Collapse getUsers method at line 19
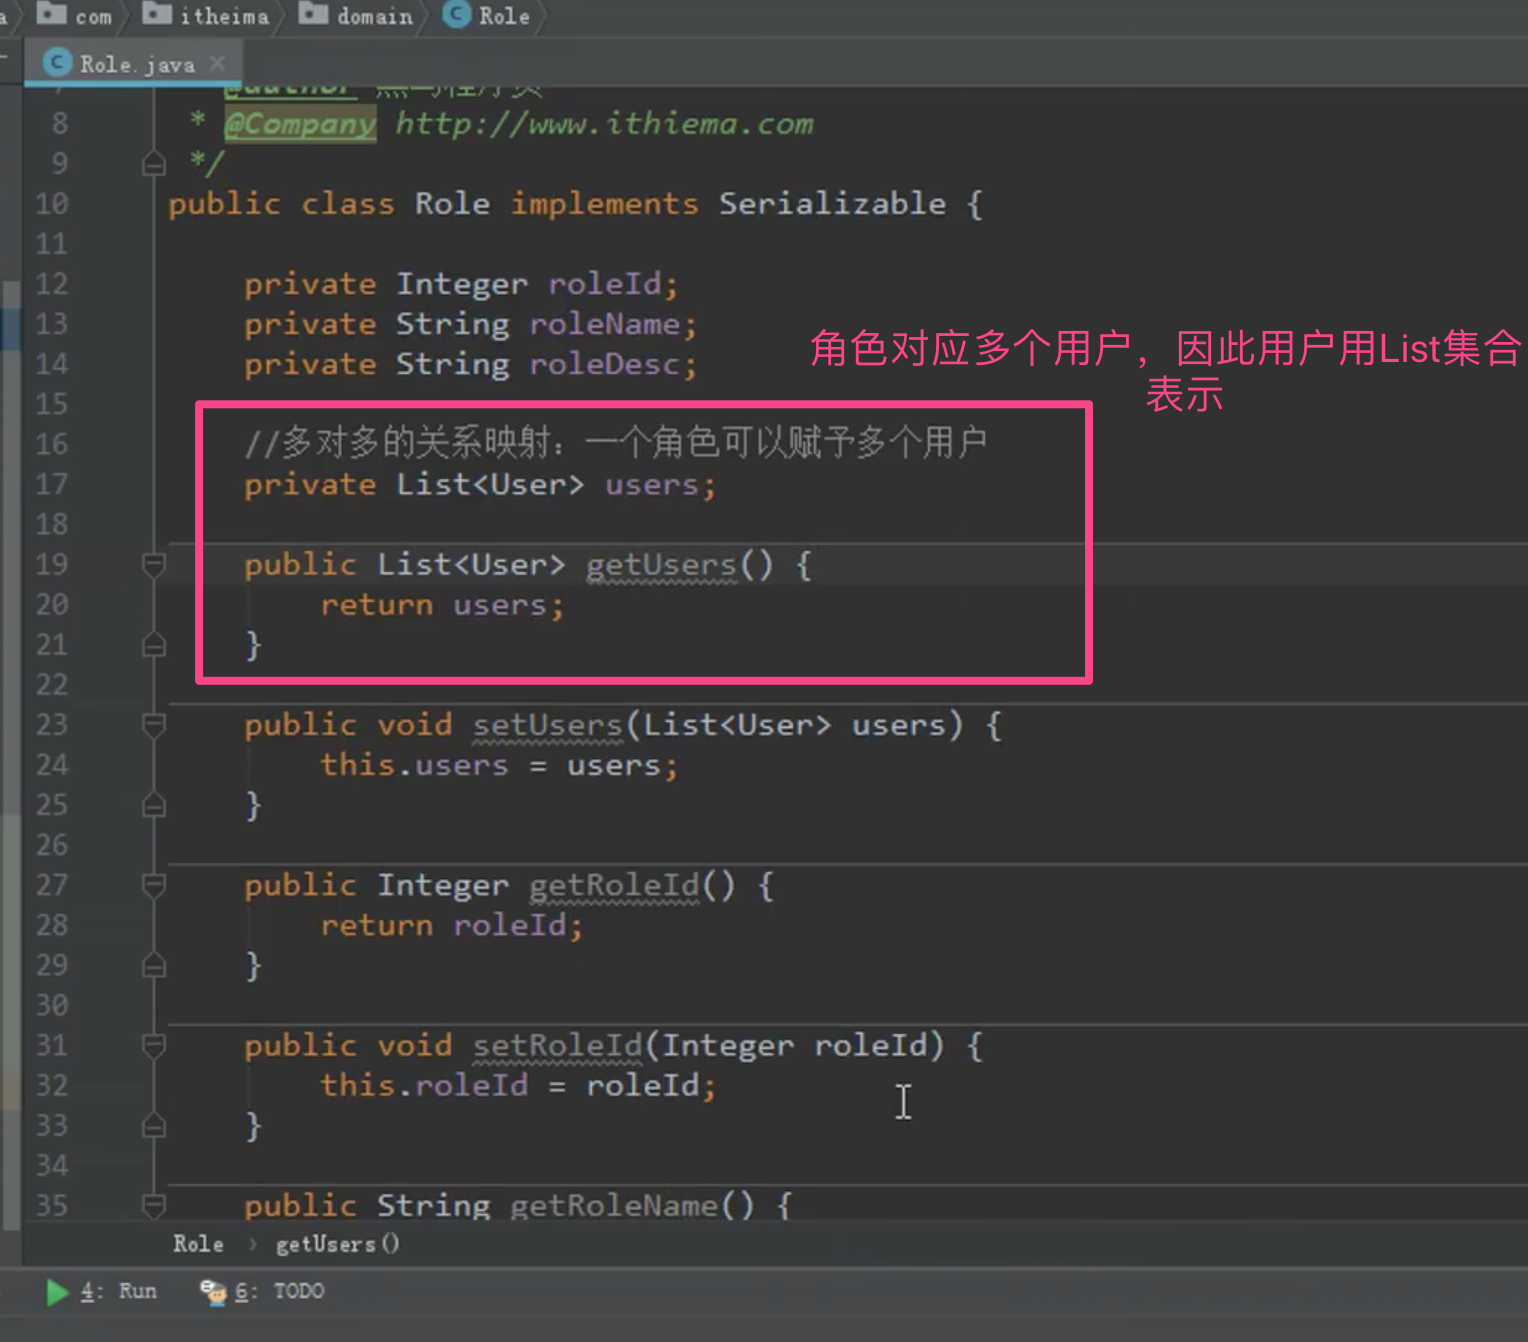 click(153, 565)
